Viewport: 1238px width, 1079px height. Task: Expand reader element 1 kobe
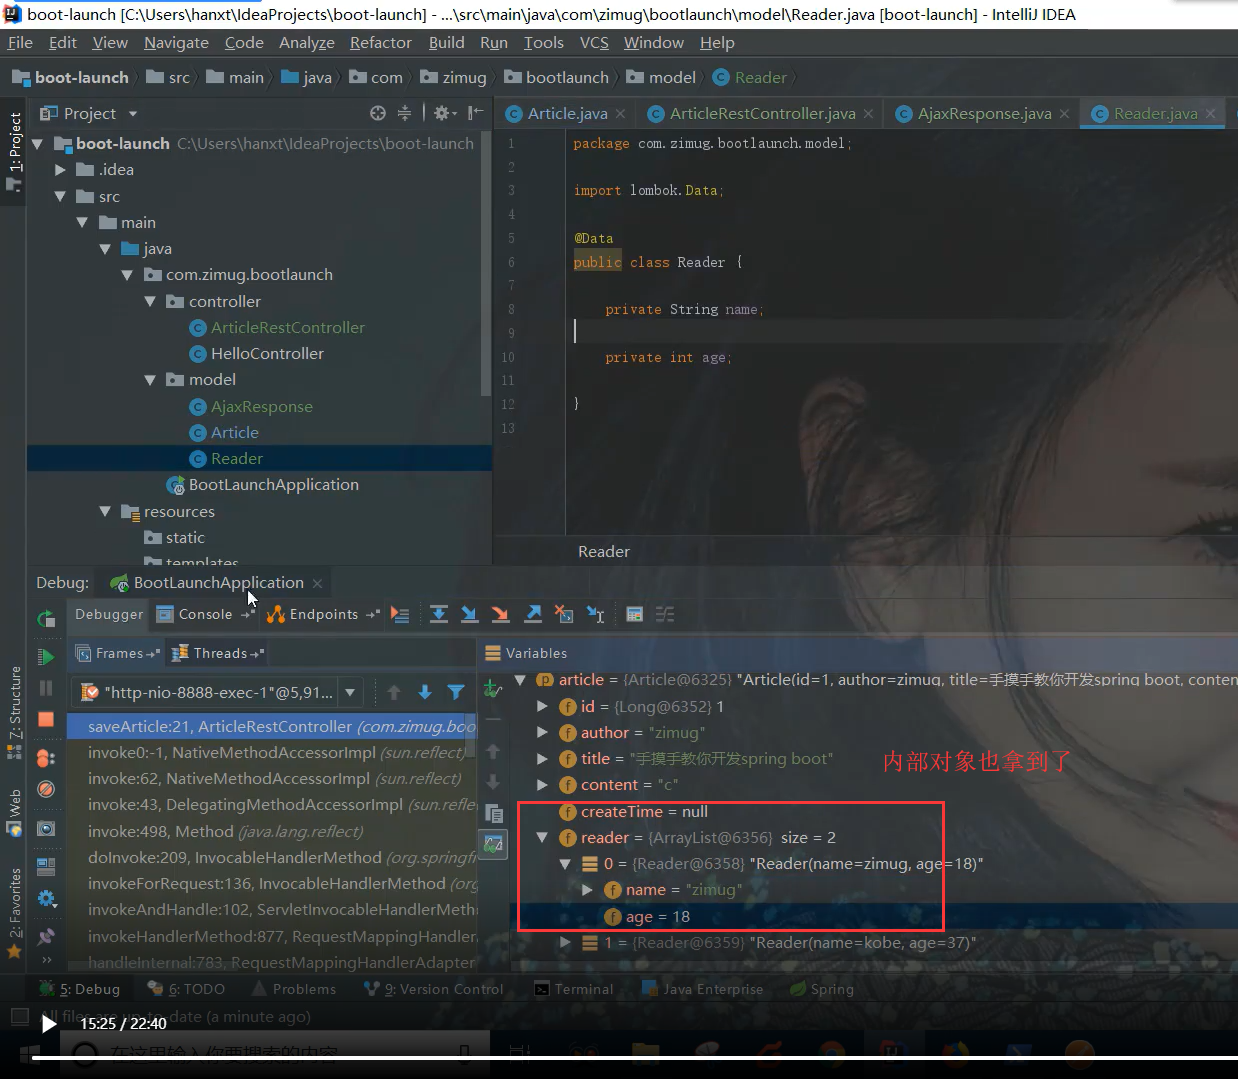[566, 942]
